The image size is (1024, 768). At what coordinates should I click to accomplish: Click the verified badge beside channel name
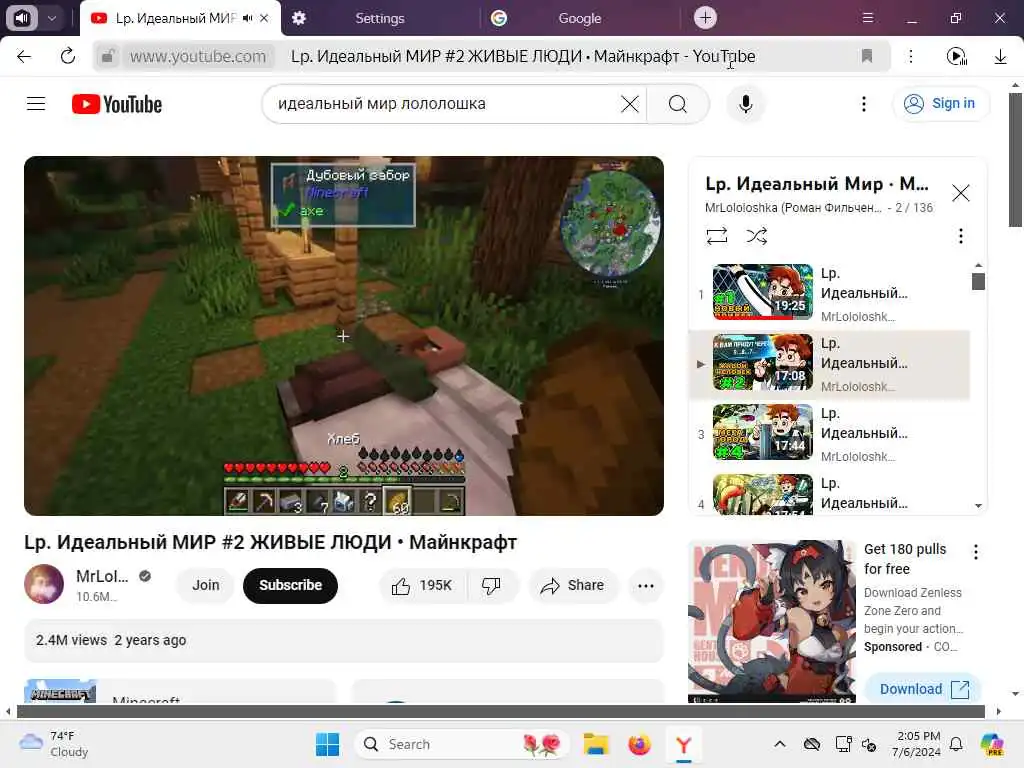pyautogui.click(x=145, y=576)
